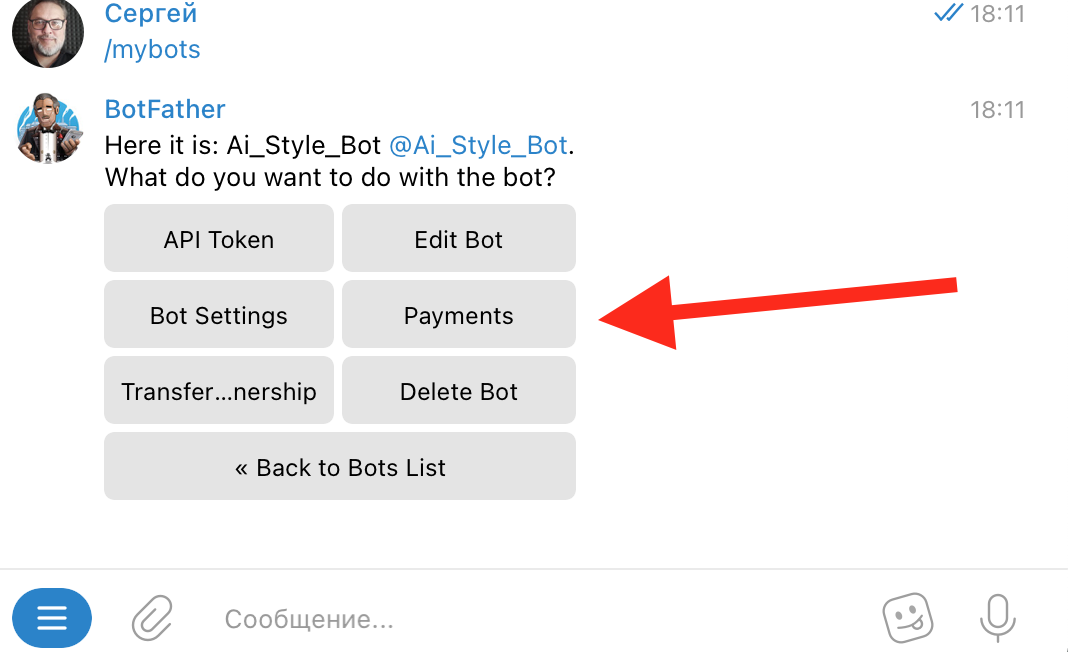Click BotFather's profile avatar

pyautogui.click(x=48, y=128)
